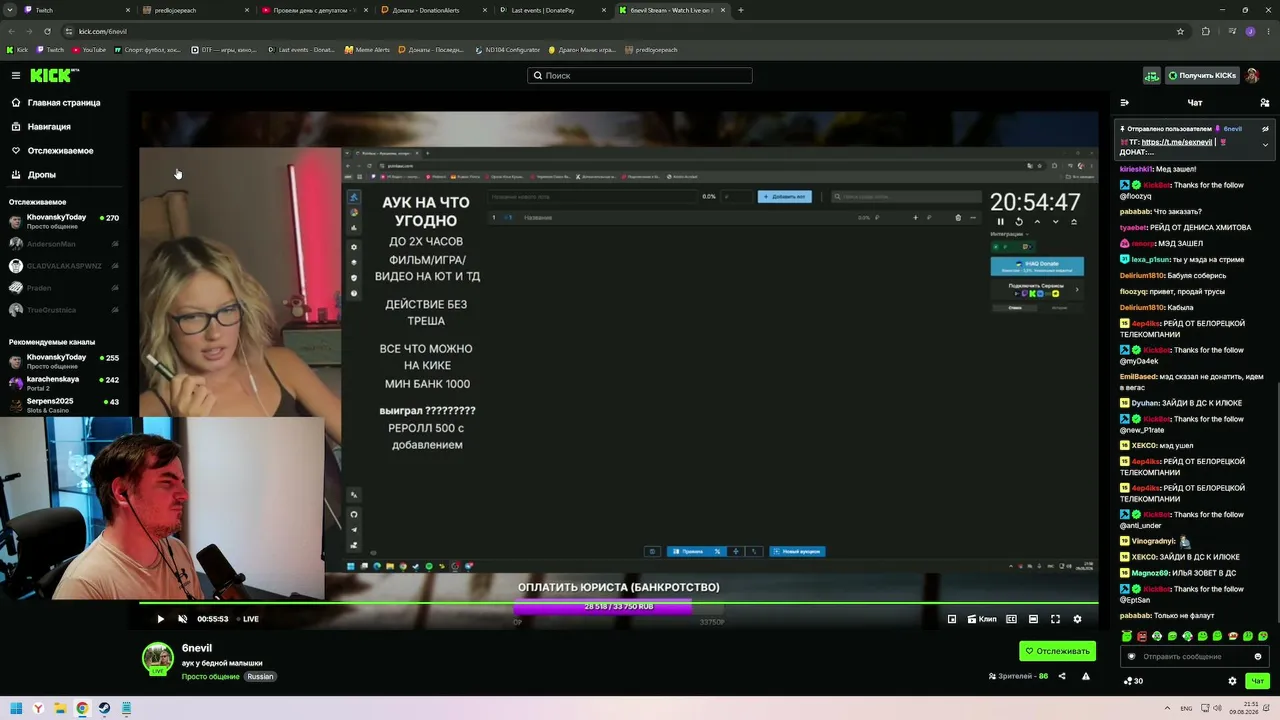Open Praden followed channel
The height and width of the screenshot is (720, 1280).
[x=64, y=288]
